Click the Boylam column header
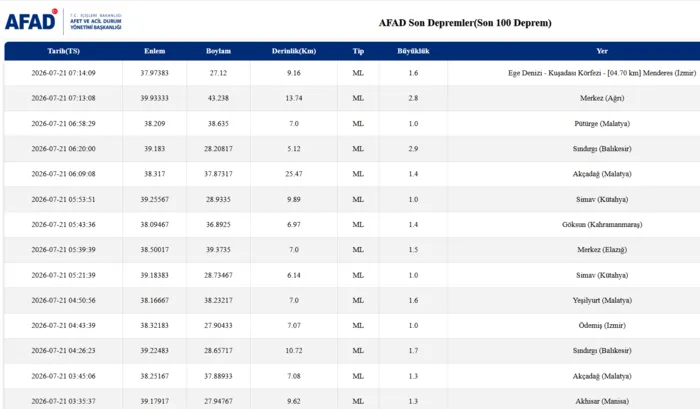The image size is (700, 409). pos(218,51)
